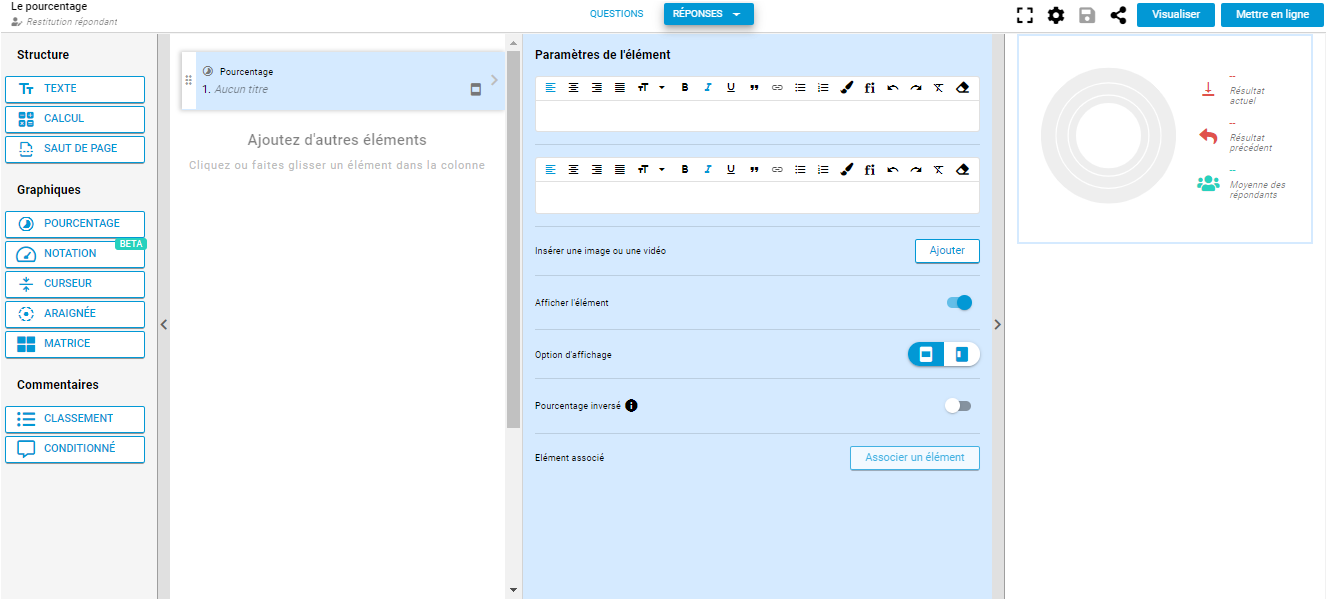Select half-width display option
This screenshot has width=1327, height=600.
962,354
